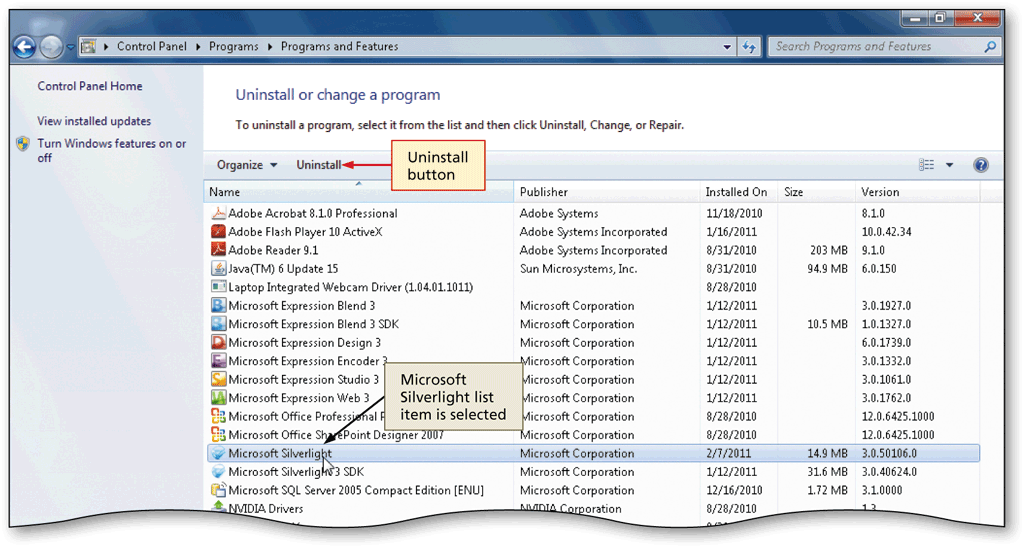Sort list by Name column header
Viewport: 1024px width, 547px height.
tap(359, 192)
